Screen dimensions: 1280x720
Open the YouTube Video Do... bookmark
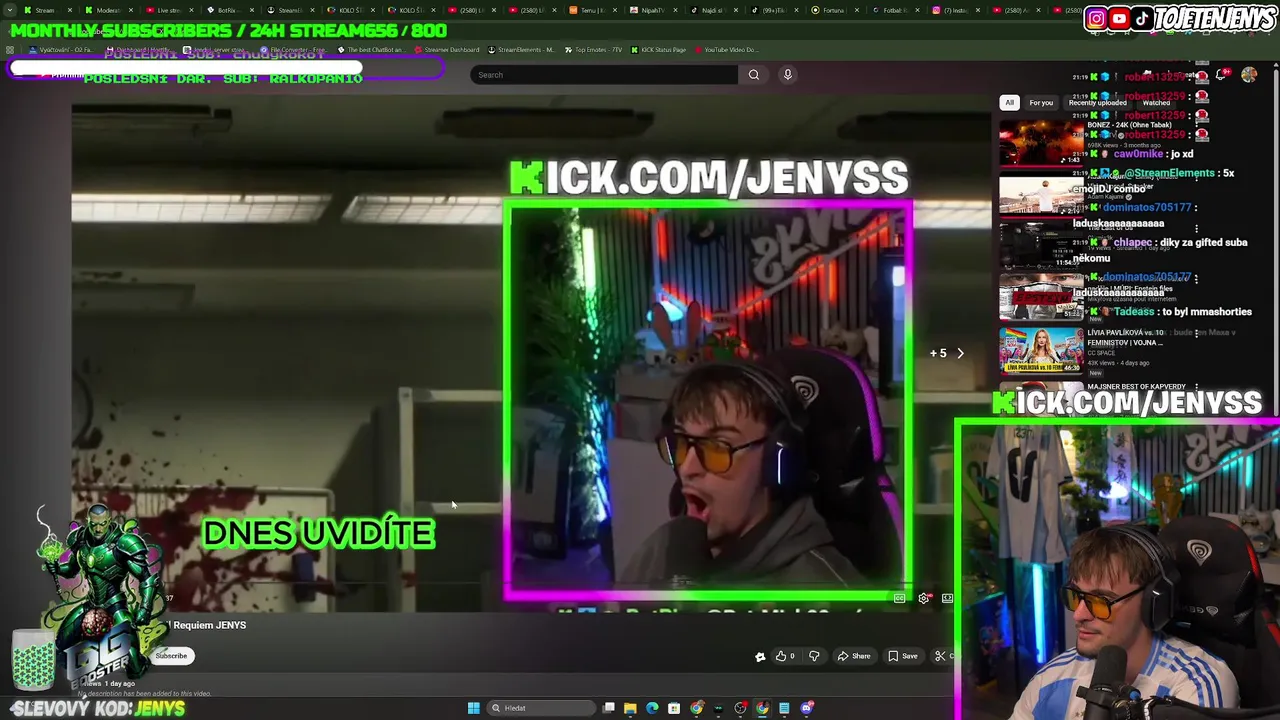click(725, 49)
